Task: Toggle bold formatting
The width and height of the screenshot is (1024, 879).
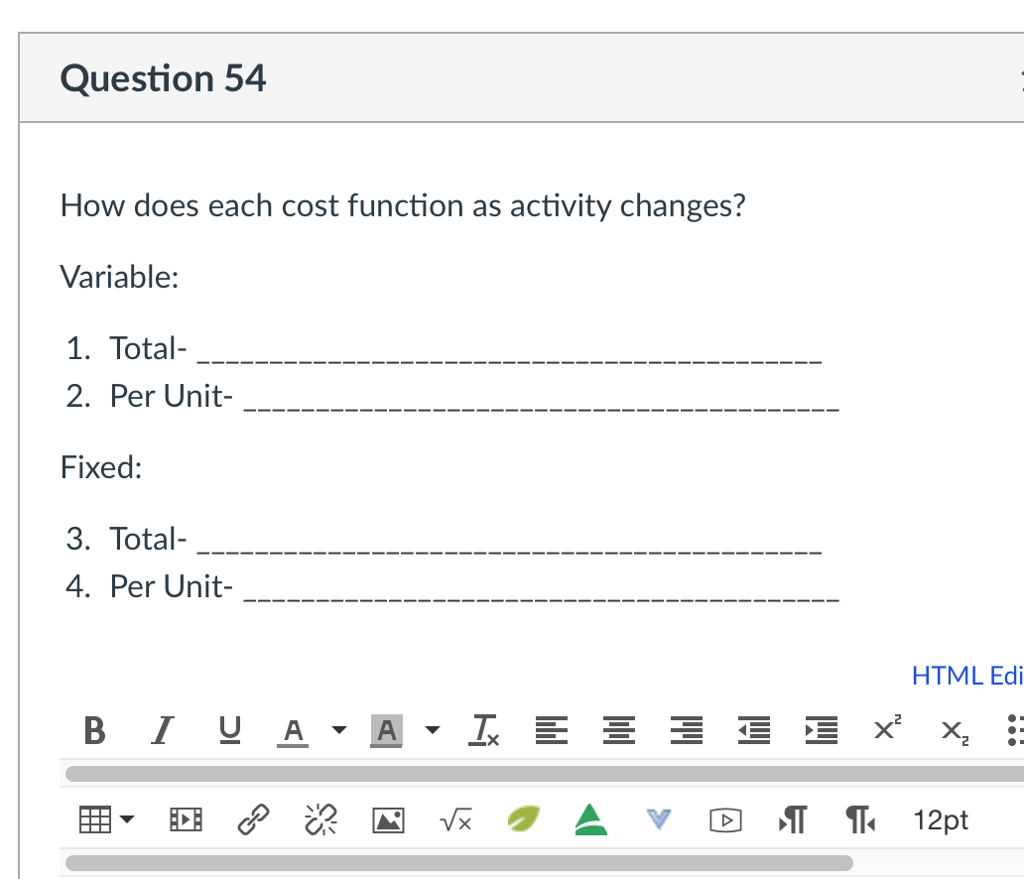Action: [x=94, y=731]
